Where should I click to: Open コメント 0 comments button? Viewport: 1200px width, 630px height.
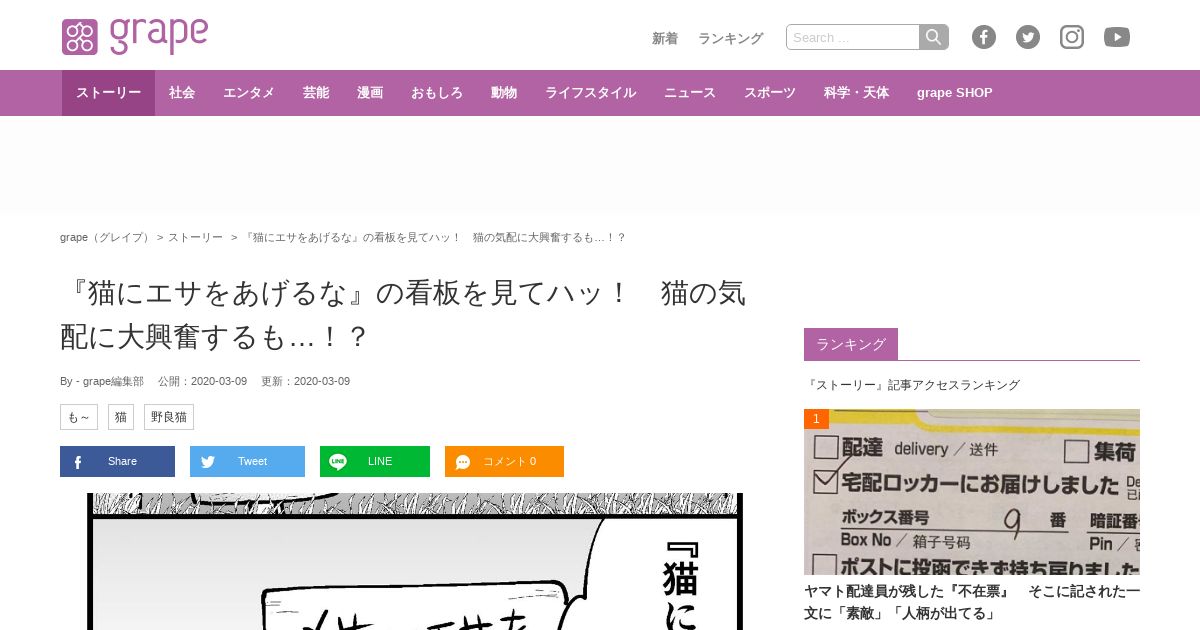point(504,461)
